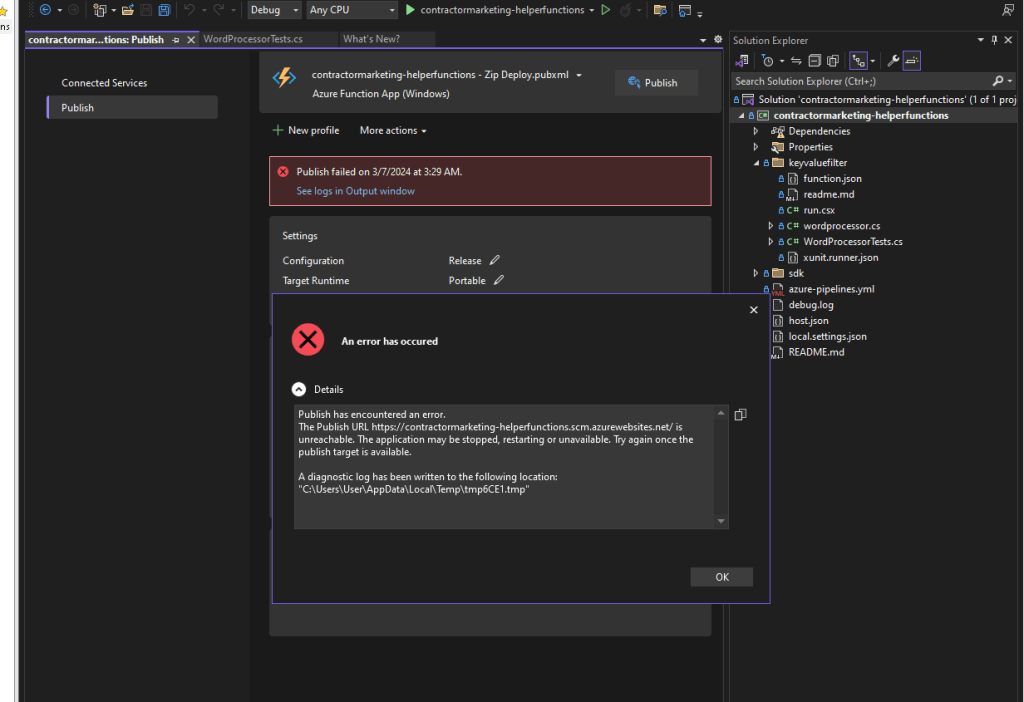Collapse the Details expander in error dialog
The width and height of the screenshot is (1024, 702).
click(298, 389)
